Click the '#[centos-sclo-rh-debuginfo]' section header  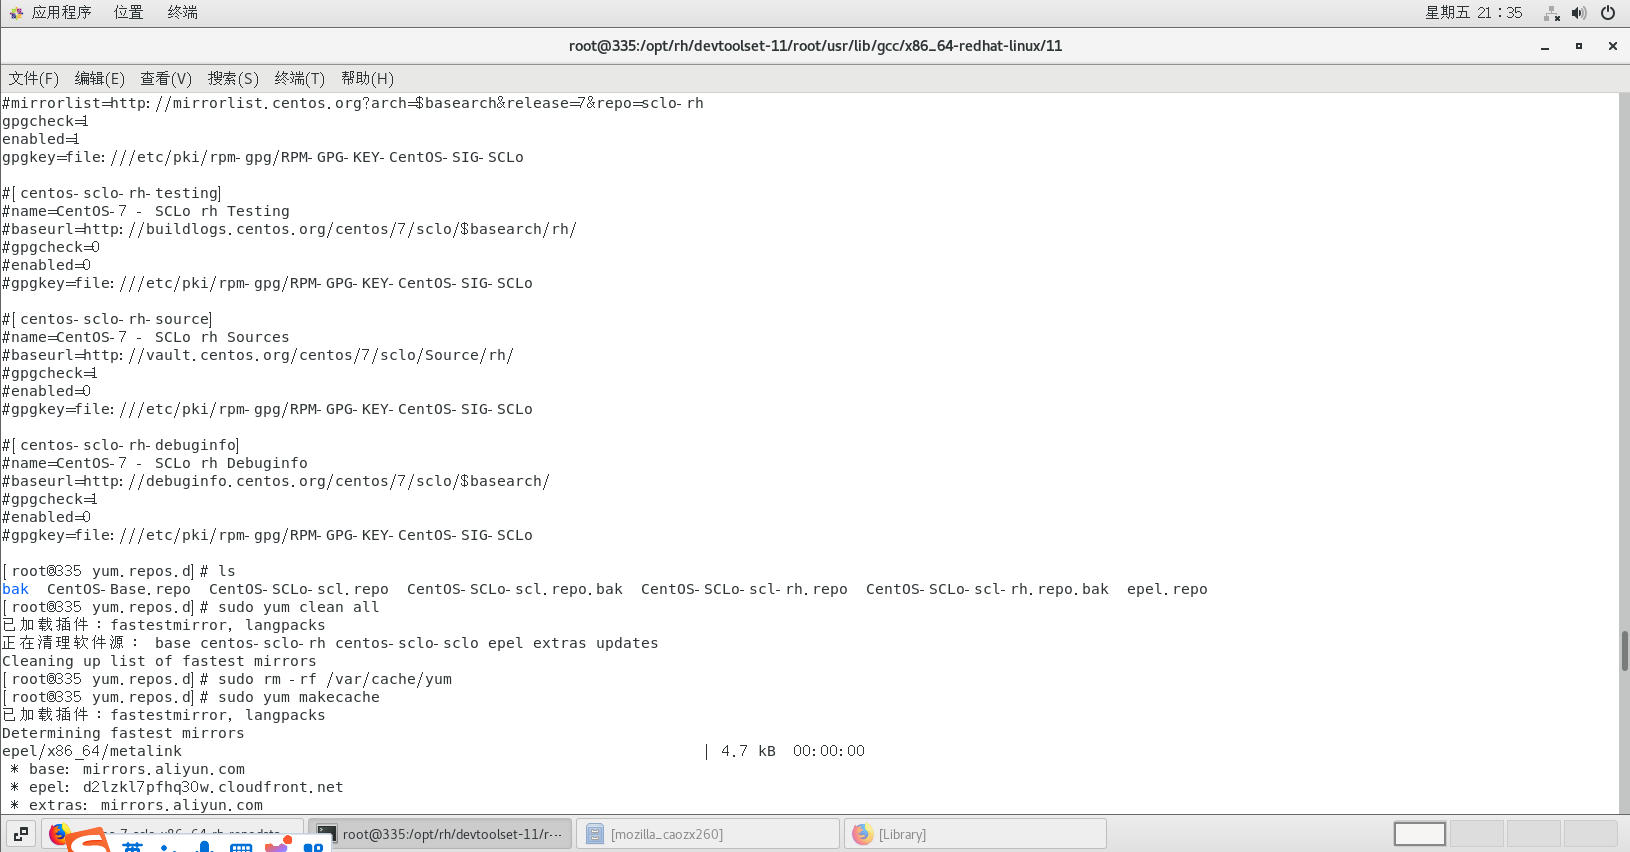[x=121, y=445]
